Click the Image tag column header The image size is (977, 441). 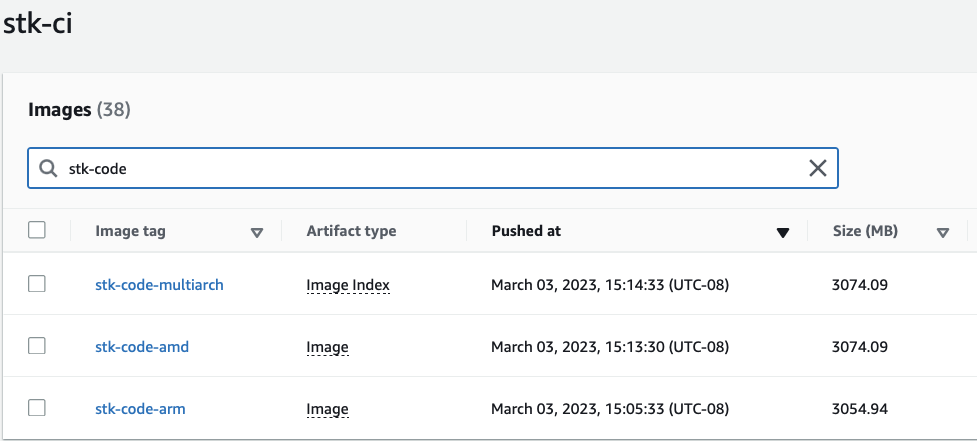[130, 231]
